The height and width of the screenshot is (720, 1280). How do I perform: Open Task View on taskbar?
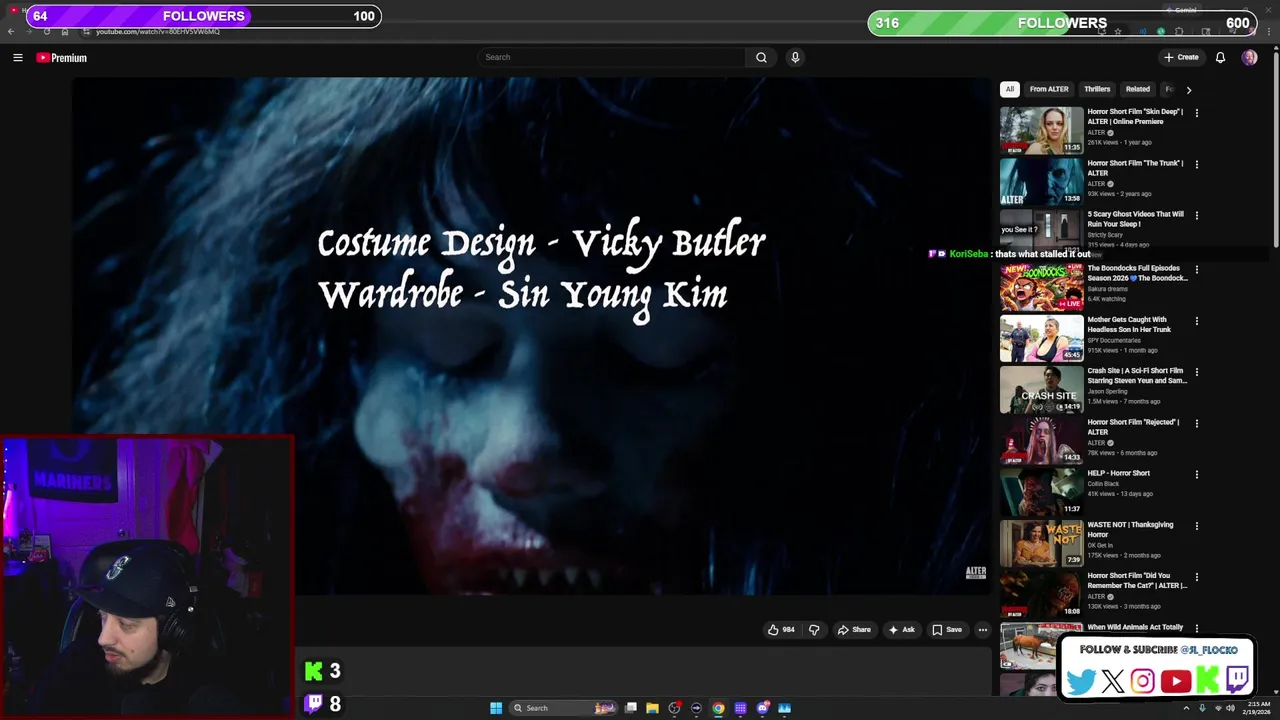[631, 708]
